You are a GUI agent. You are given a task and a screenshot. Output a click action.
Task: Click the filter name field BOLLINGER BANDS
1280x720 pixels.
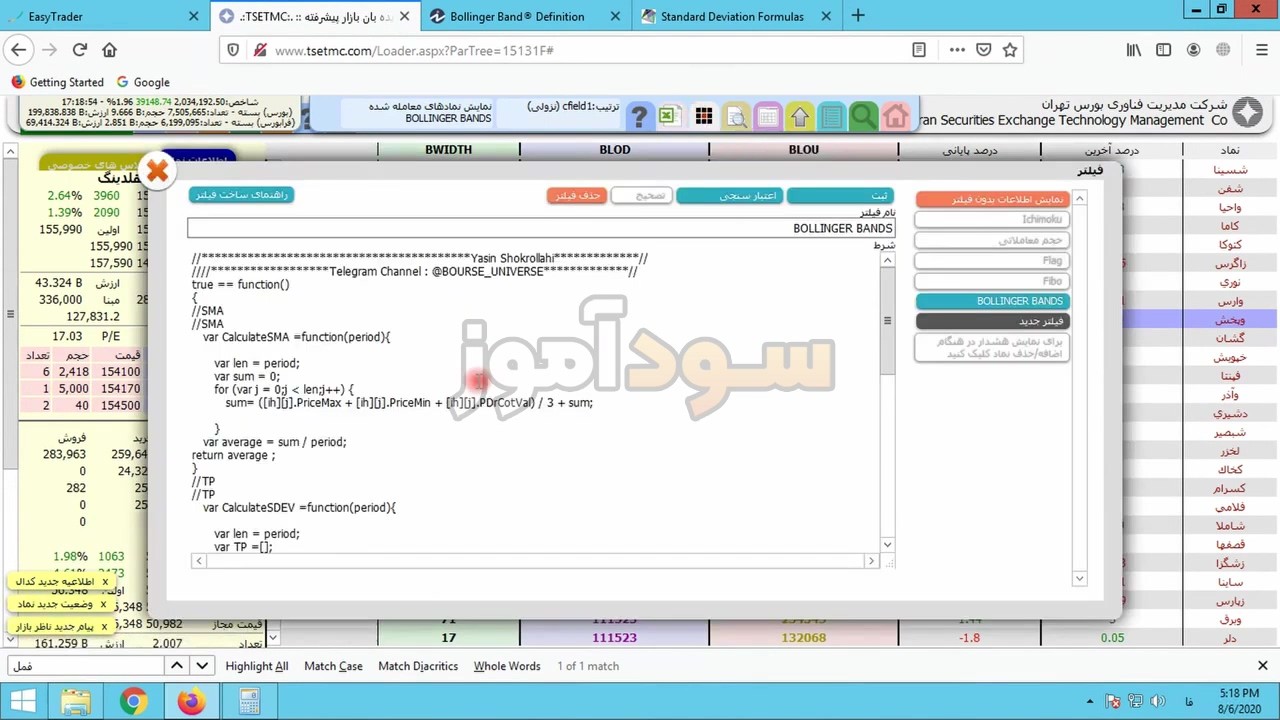click(541, 228)
